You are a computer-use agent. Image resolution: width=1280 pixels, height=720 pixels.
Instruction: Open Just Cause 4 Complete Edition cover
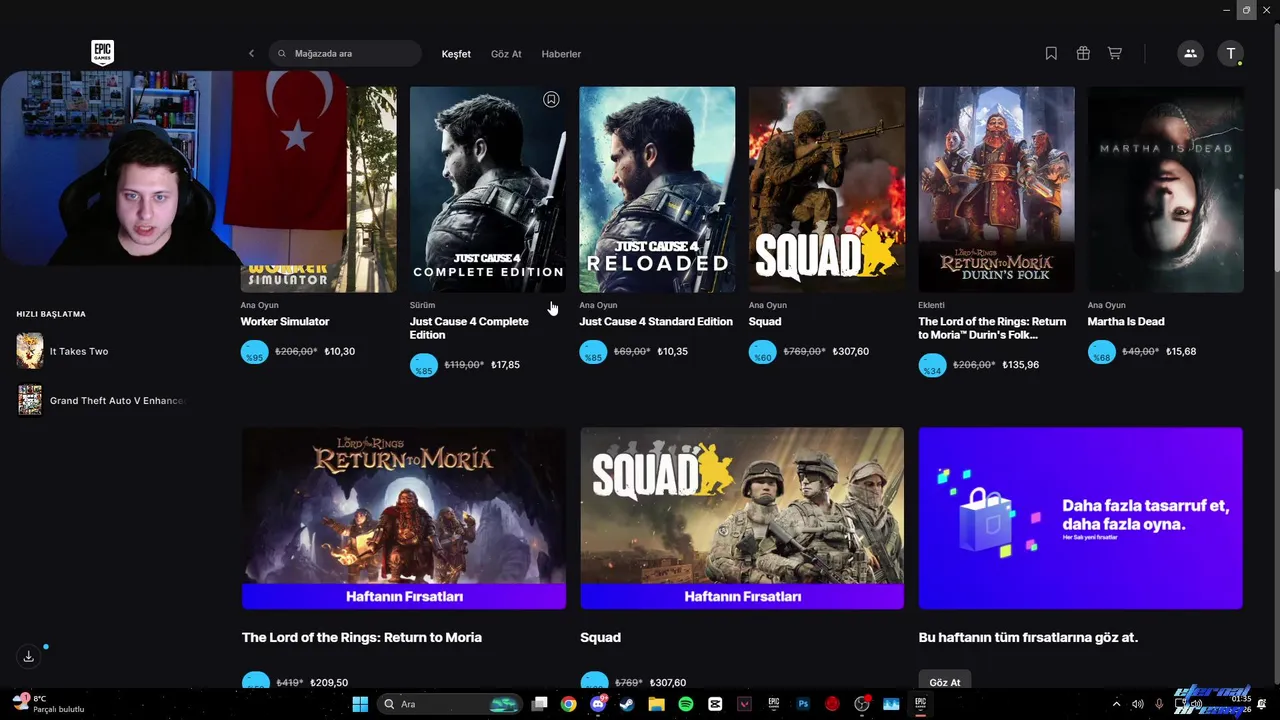click(x=488, y=190)
